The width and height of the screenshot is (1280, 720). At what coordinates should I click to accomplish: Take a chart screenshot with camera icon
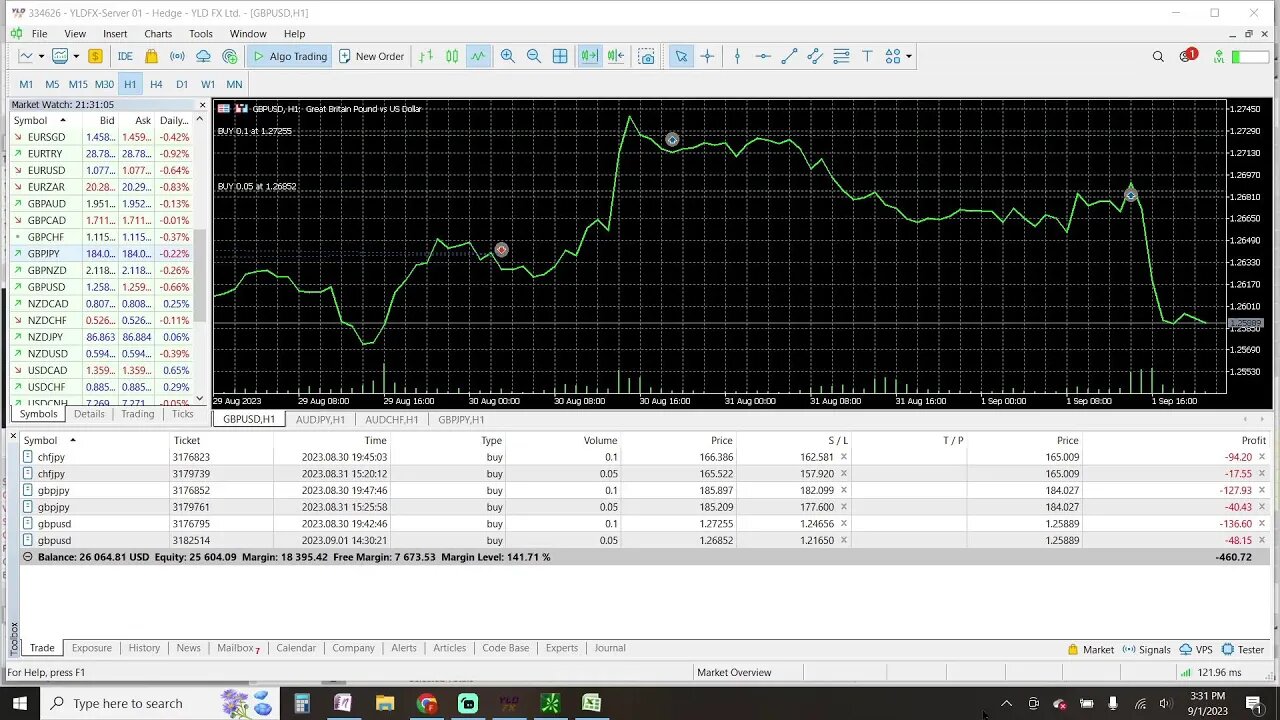tap(647, 56)
